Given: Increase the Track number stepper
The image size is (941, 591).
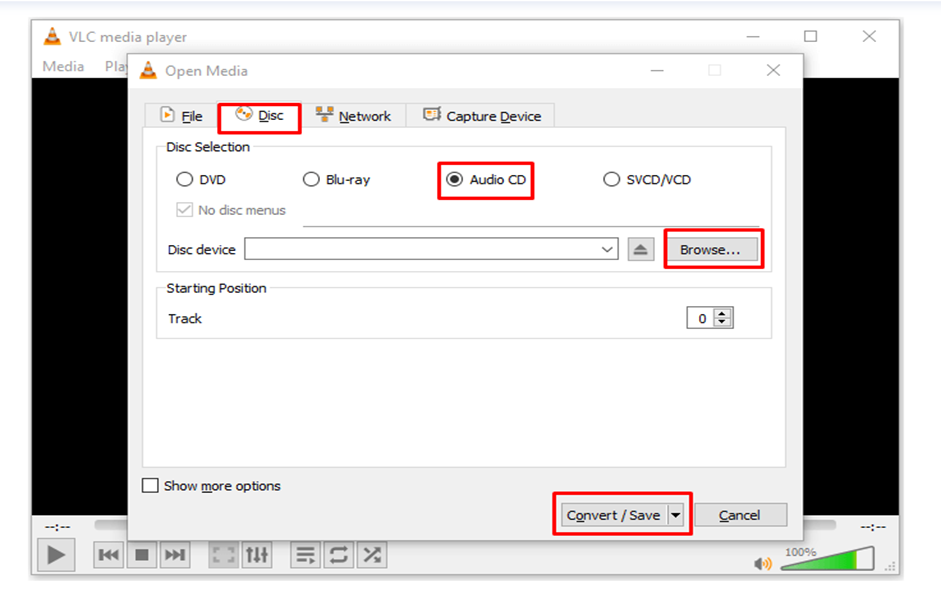Looking at the screenshot, I should tap(723, 313).
